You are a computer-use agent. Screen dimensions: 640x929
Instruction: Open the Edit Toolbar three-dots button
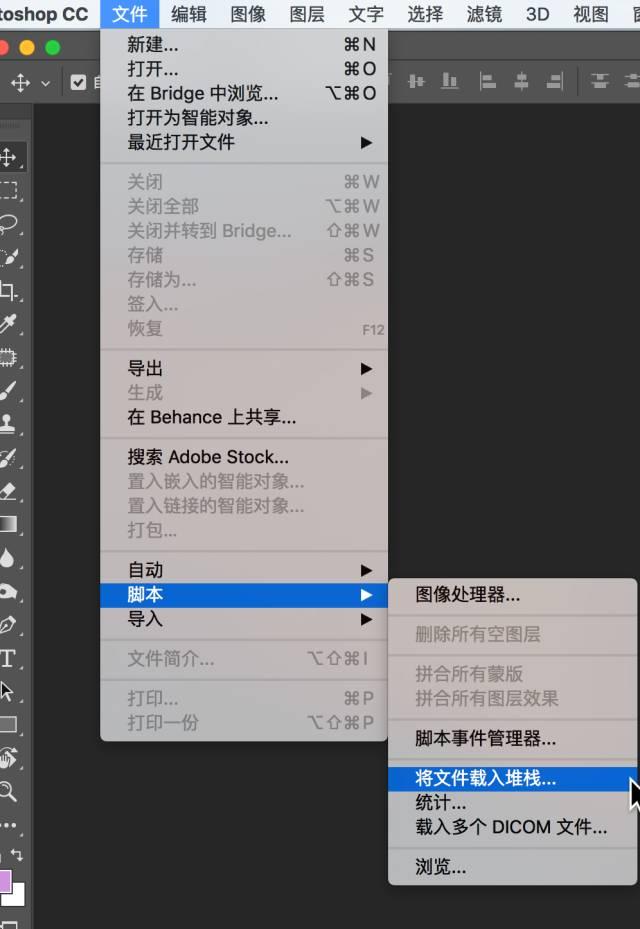[8, 824]
